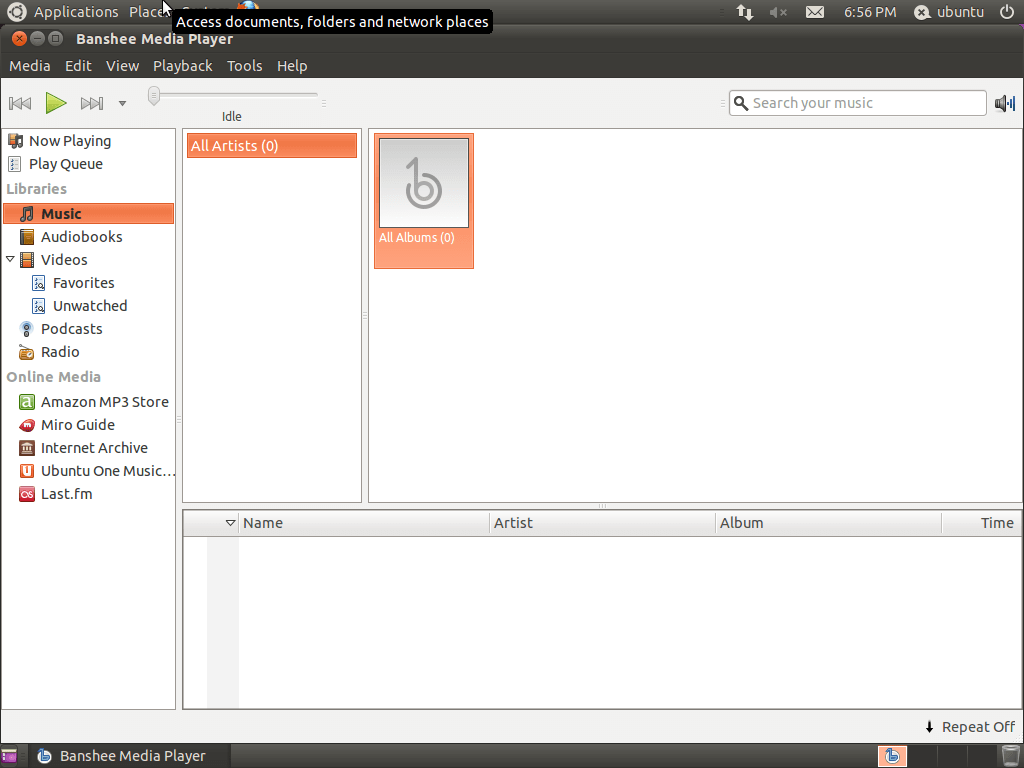Click the Ubuntu One orange icon
1024x768 pixels.
tap(27, 471)
